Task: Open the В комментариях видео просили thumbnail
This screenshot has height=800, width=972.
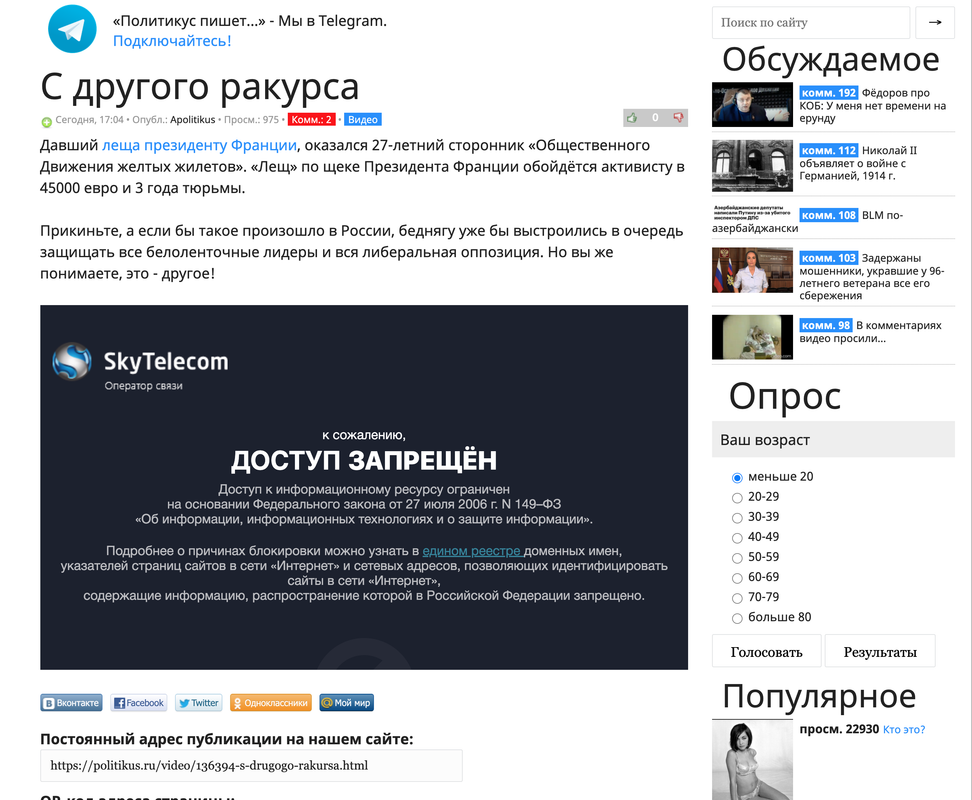Action: 752,337
